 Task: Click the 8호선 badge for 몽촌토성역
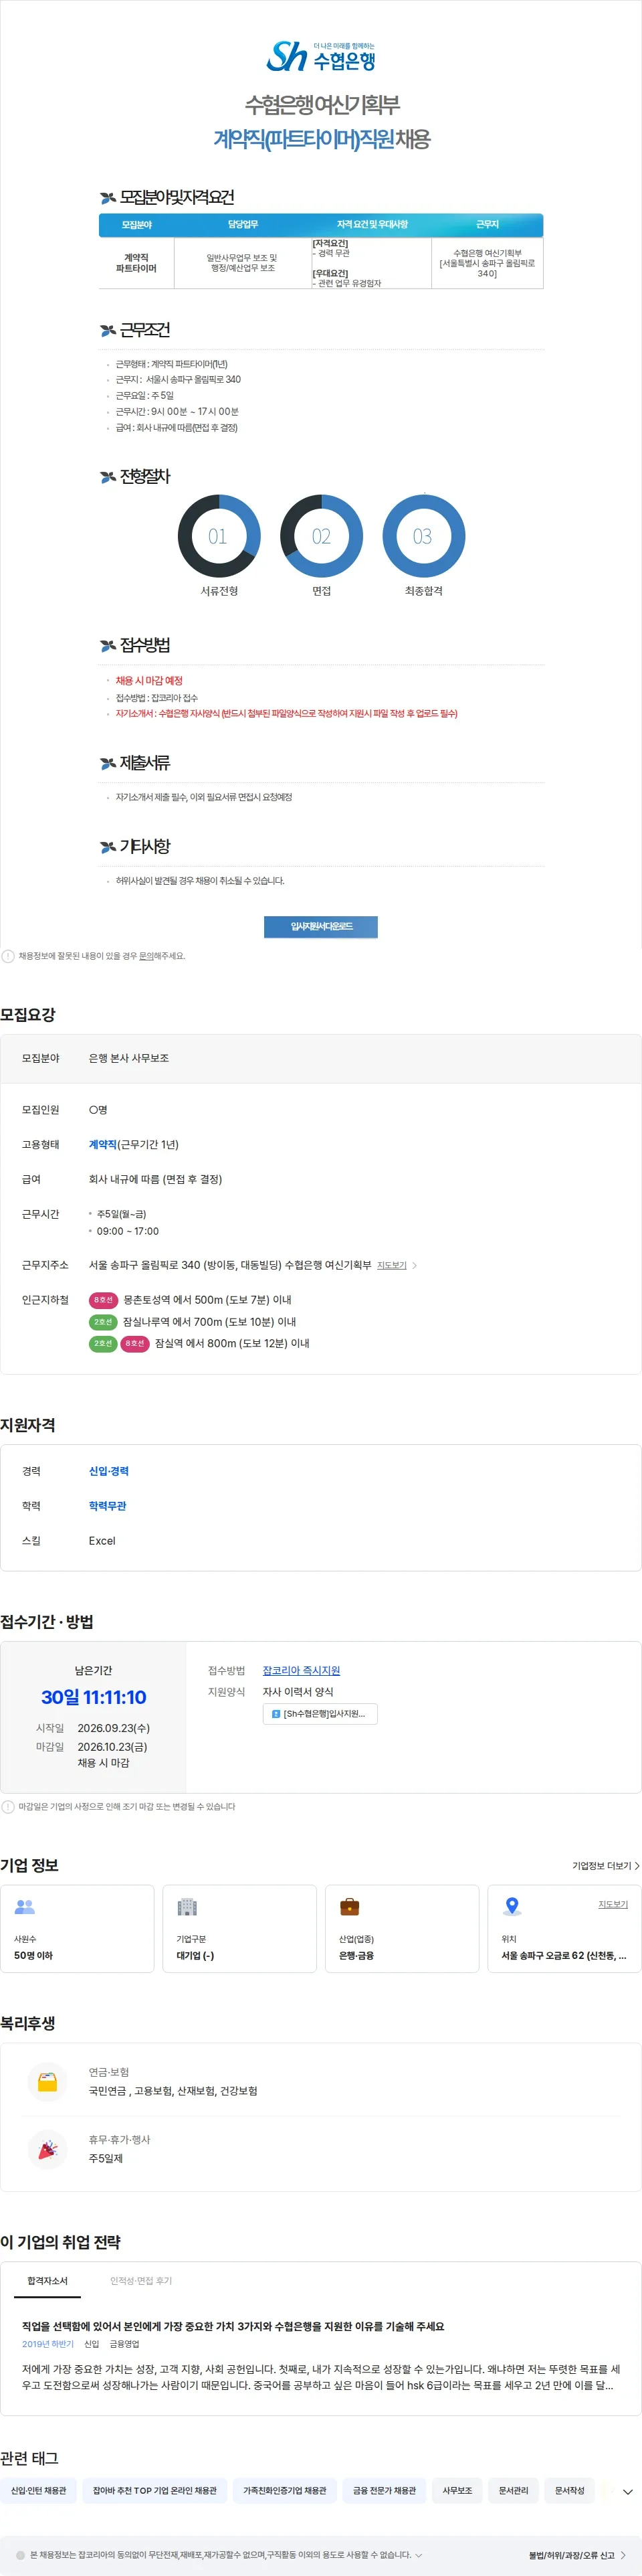pos(104,1300)
